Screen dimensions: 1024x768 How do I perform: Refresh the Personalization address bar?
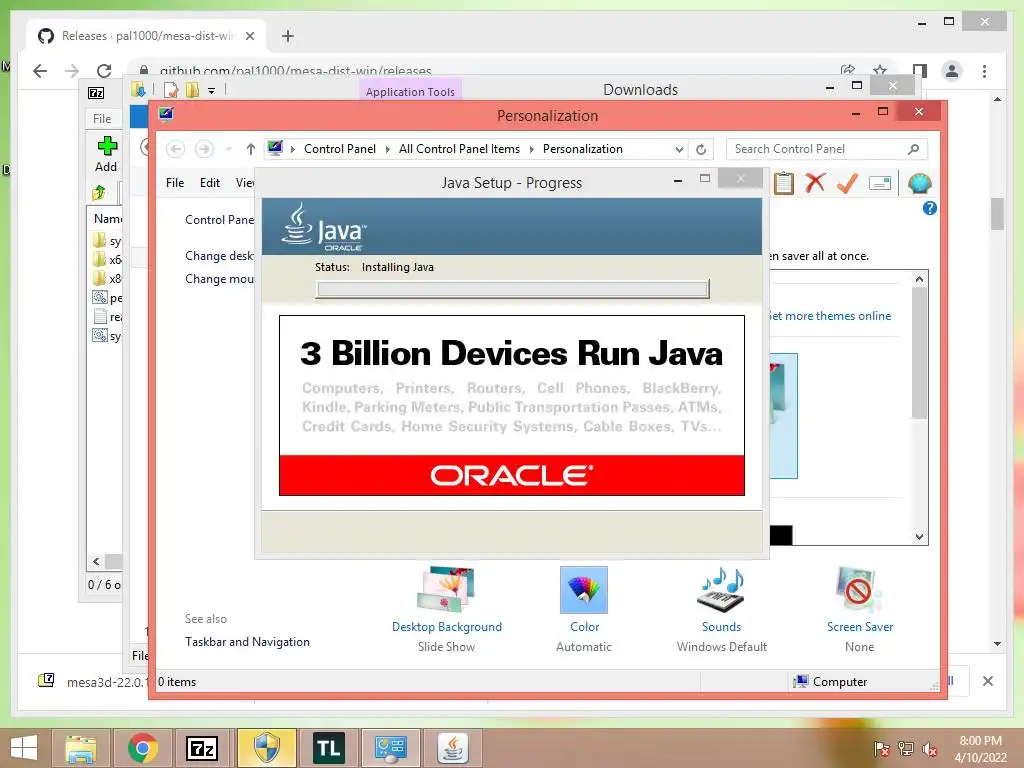[x=701, y=150]
